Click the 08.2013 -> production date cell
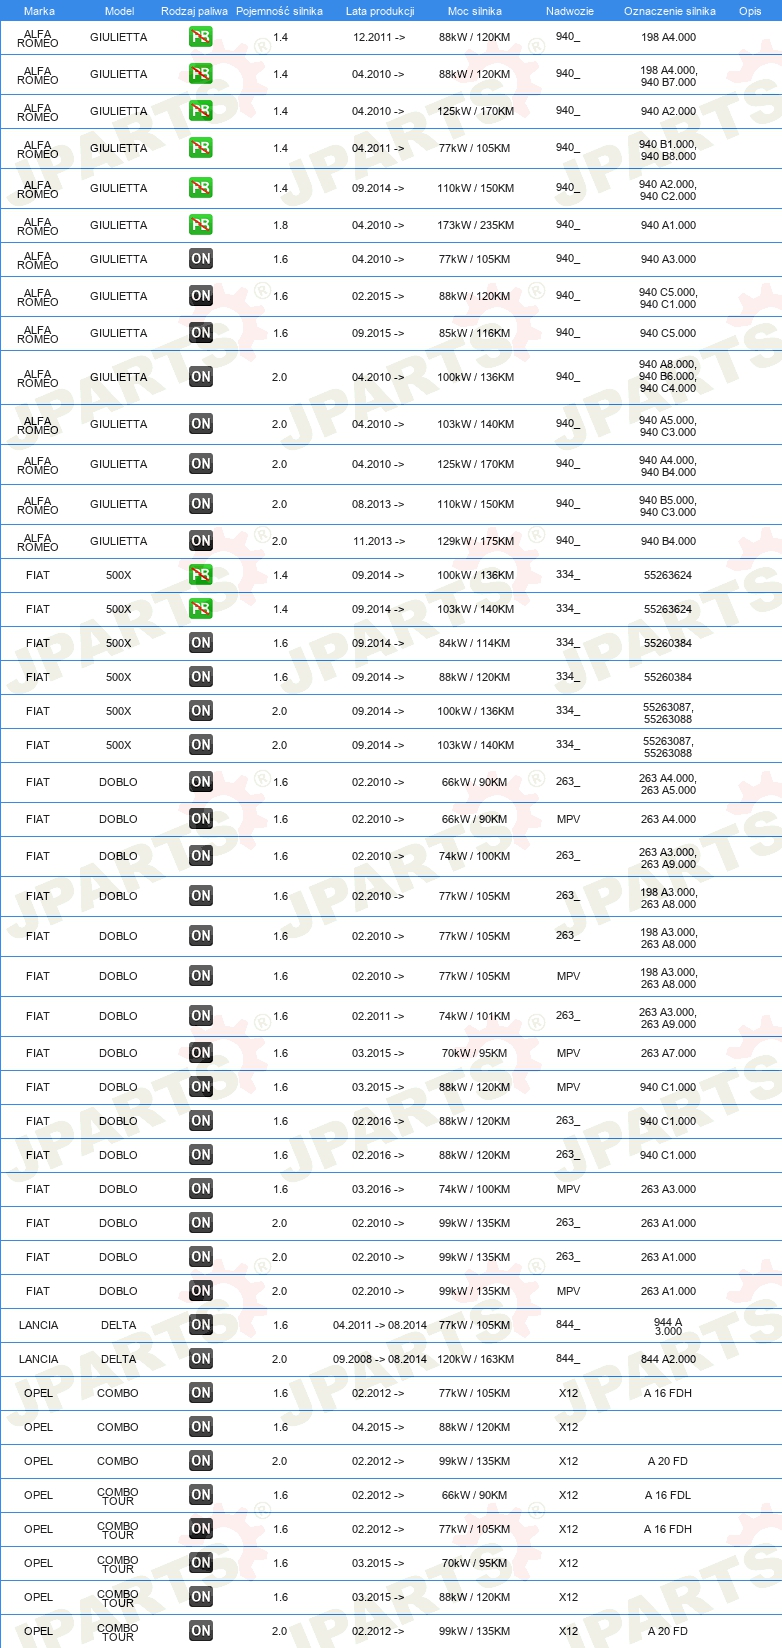 coord(378,504)
